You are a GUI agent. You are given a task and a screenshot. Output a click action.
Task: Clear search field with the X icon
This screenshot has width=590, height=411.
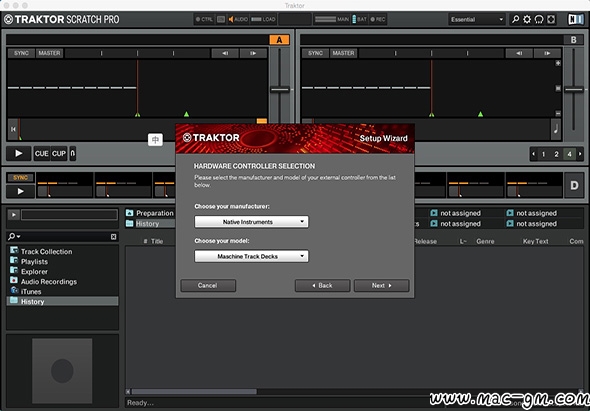click(x=114, y=236)
